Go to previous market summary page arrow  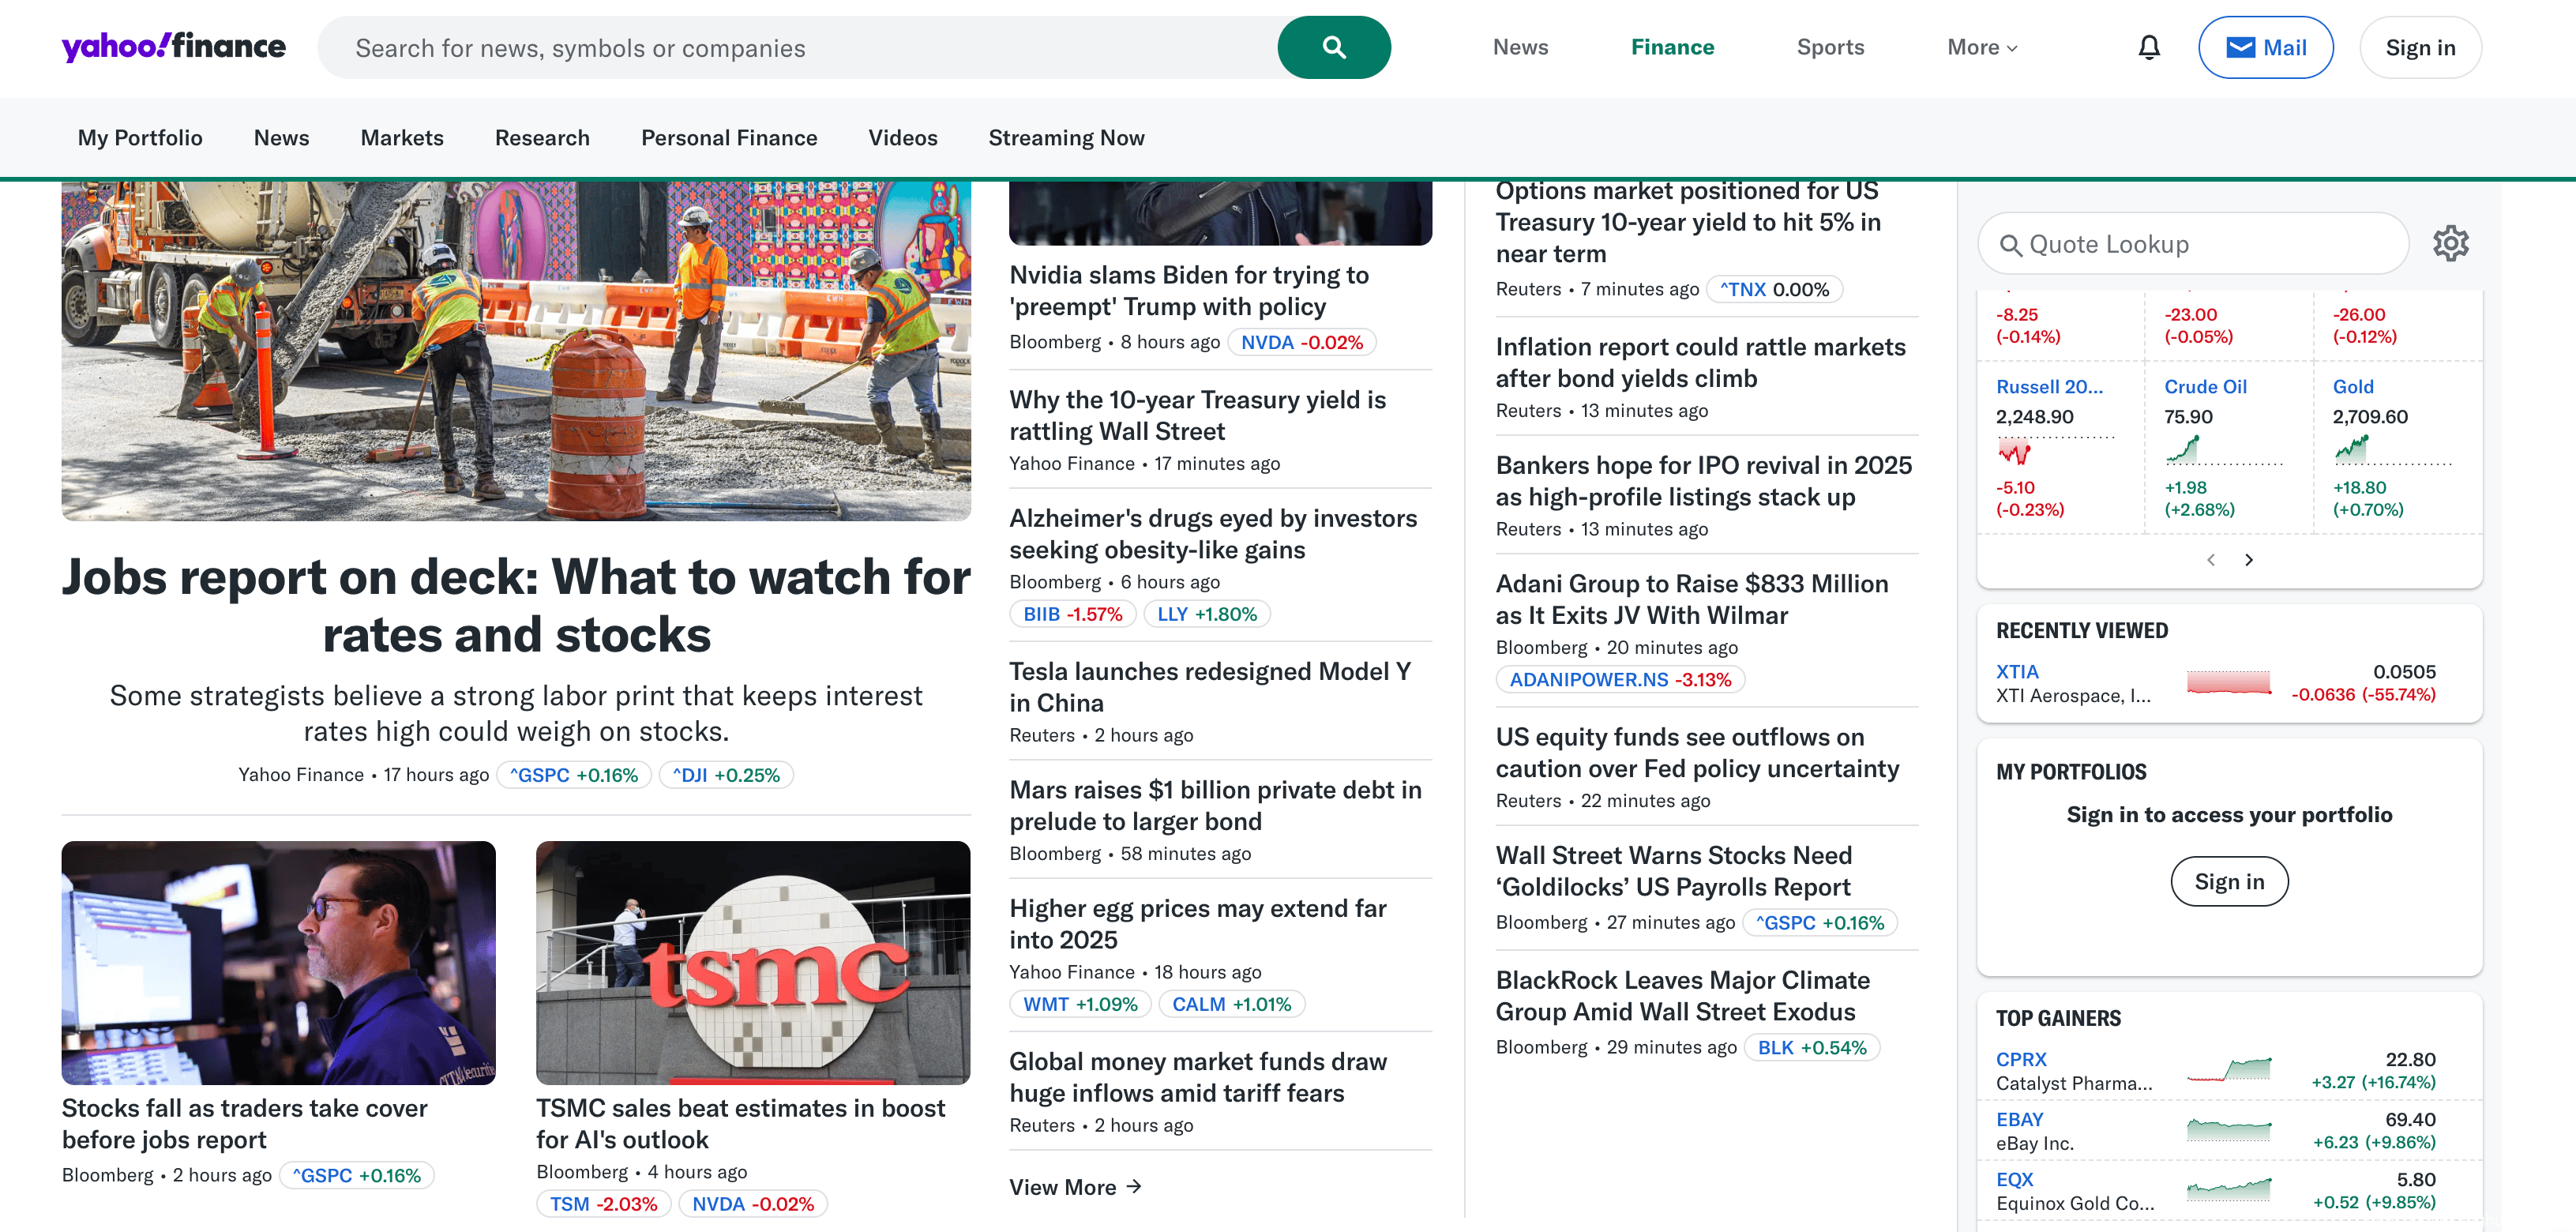pyautogui.click(x=2211, y=560)
